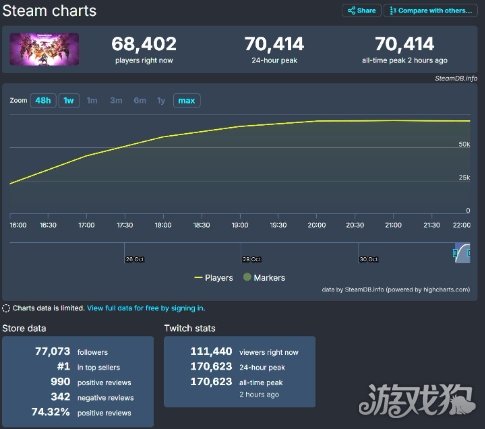Click the #1 in top sellers row
The height and width of the screenshot is (429, 485).
(x=88, y=367)
